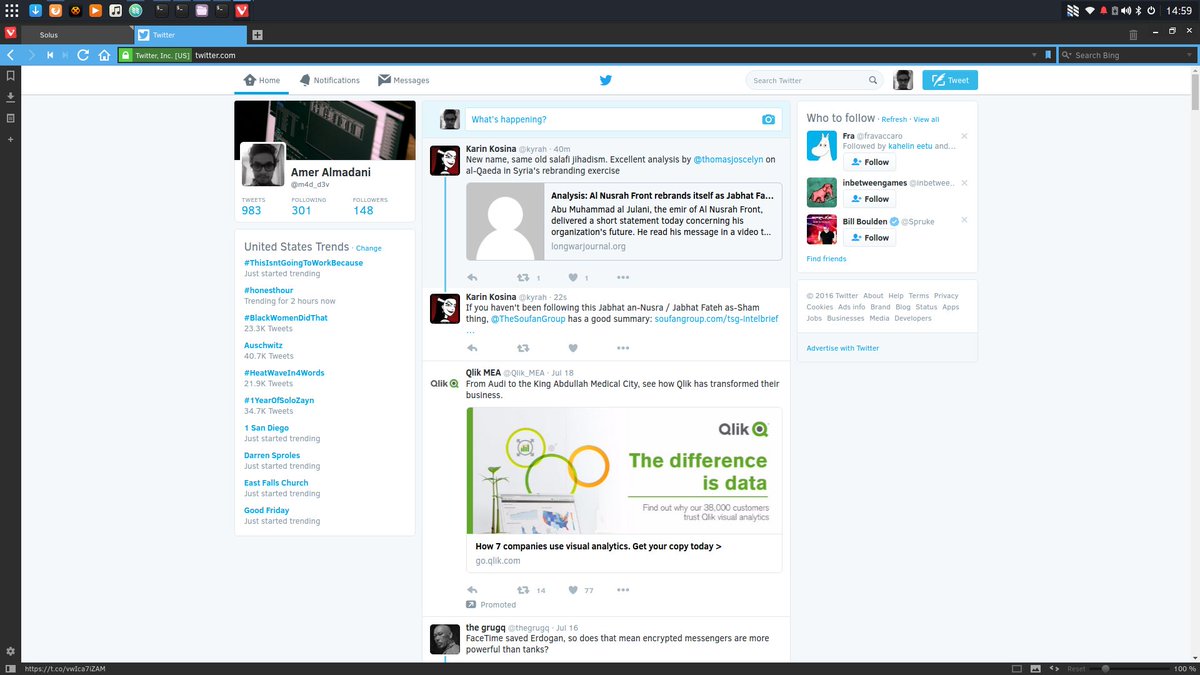The height and width of the screenshot is (675, 1200).
Task: Open Twitter Notifications
Action: pyautogui.click(x=329, y=80)
